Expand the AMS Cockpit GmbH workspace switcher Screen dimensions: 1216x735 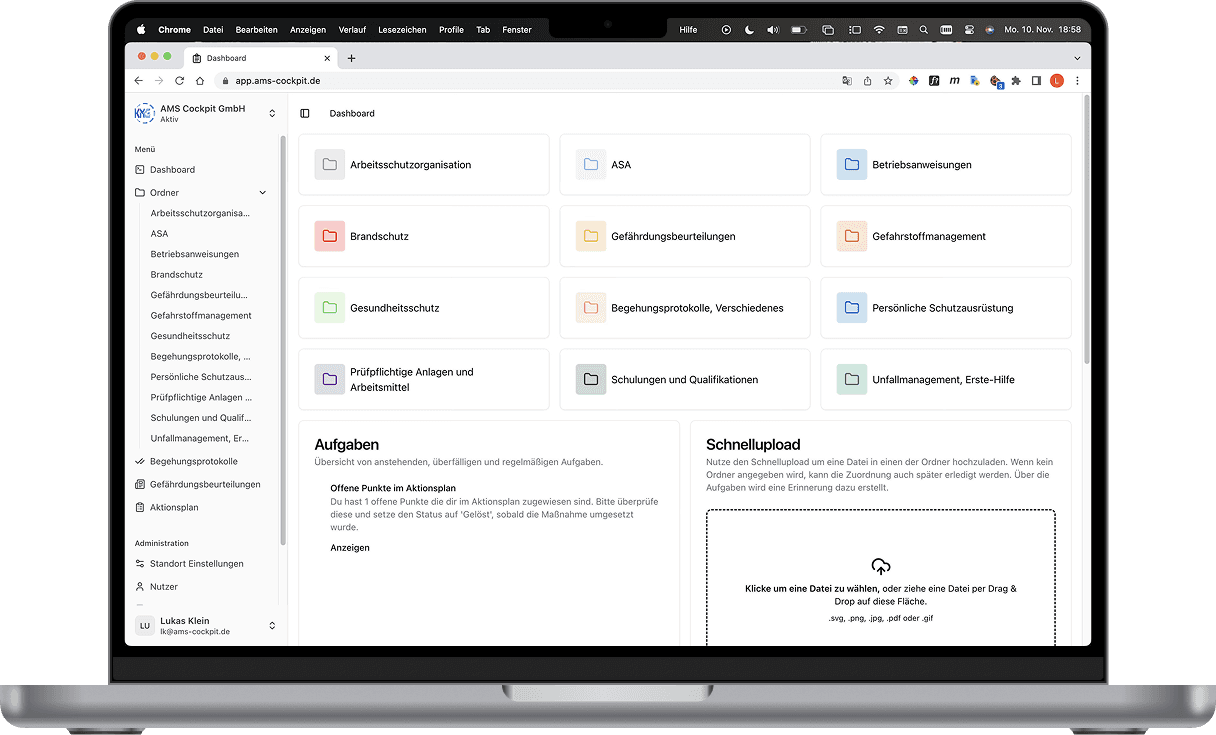[x=271, y=113]
